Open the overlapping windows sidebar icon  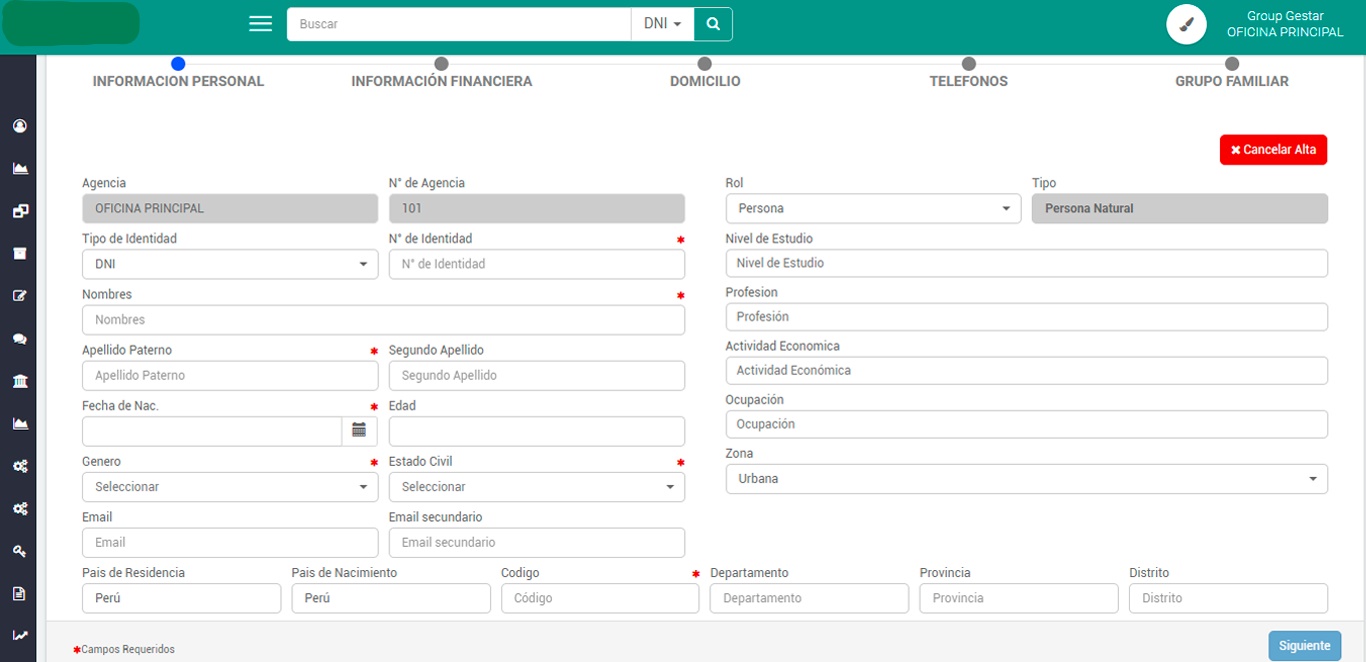[x=19, y=211]
